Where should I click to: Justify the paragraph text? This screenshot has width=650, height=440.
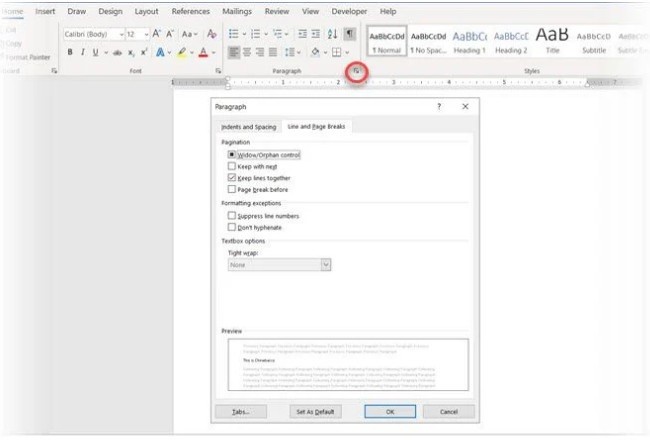[x=273, y=52]
